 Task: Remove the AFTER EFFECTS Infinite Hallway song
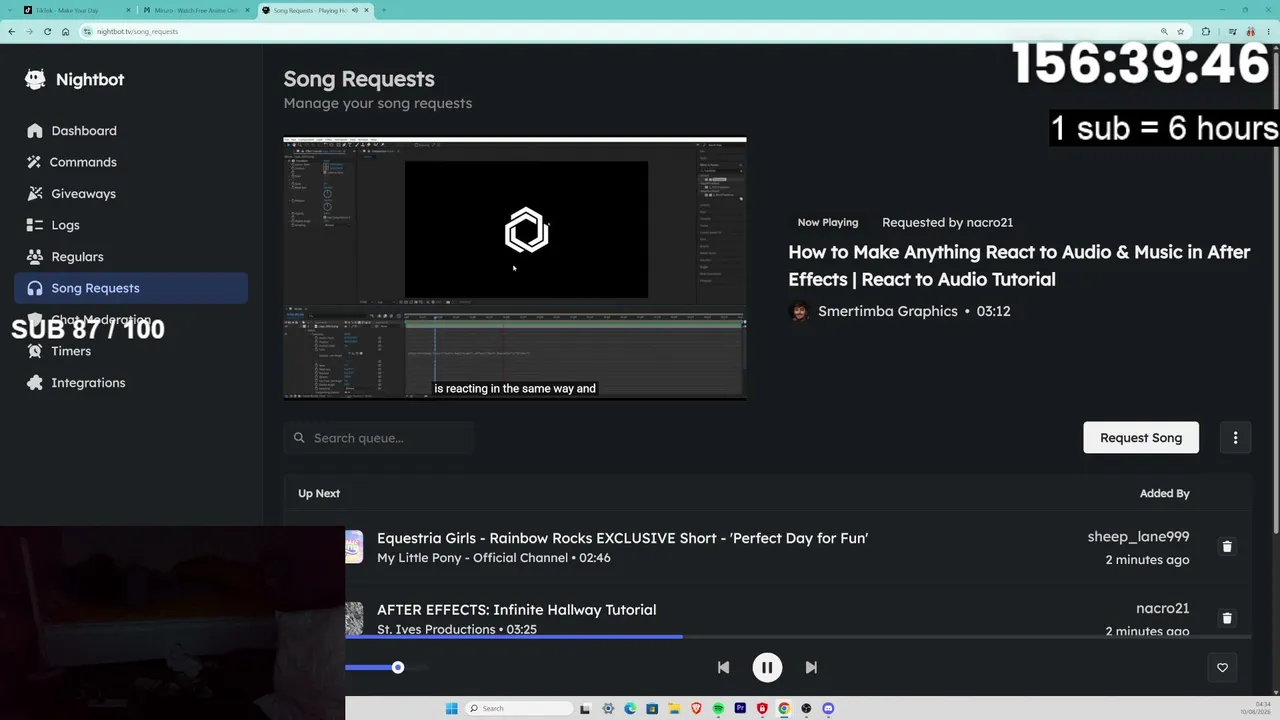click(x=1227, y=618)
